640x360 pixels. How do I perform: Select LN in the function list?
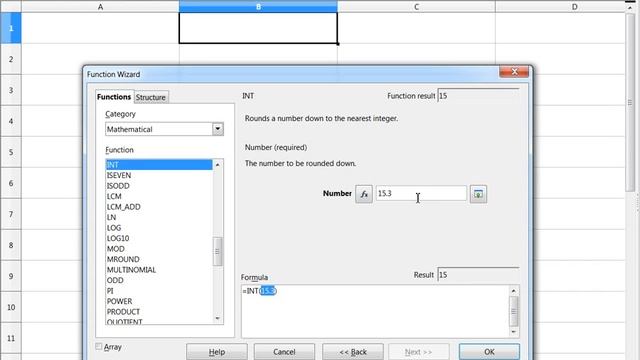click(x=159, y=217)
